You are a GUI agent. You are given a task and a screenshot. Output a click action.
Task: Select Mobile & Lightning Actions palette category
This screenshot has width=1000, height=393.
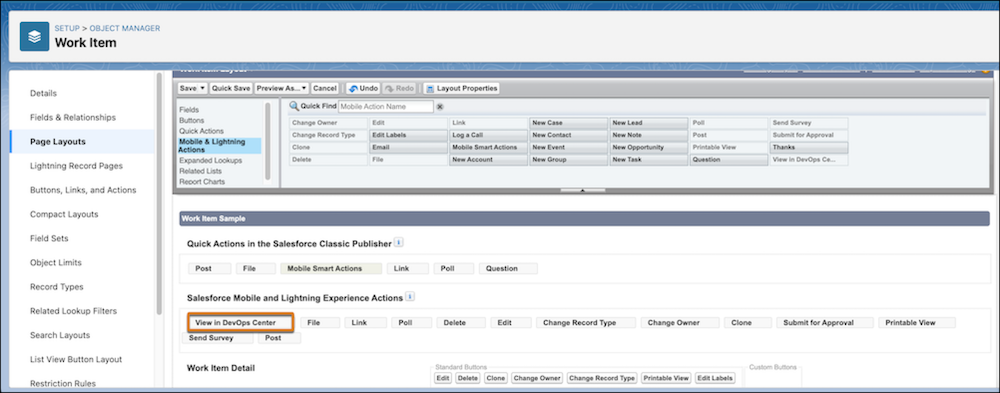pyautogui.click(x=219, y=145)
